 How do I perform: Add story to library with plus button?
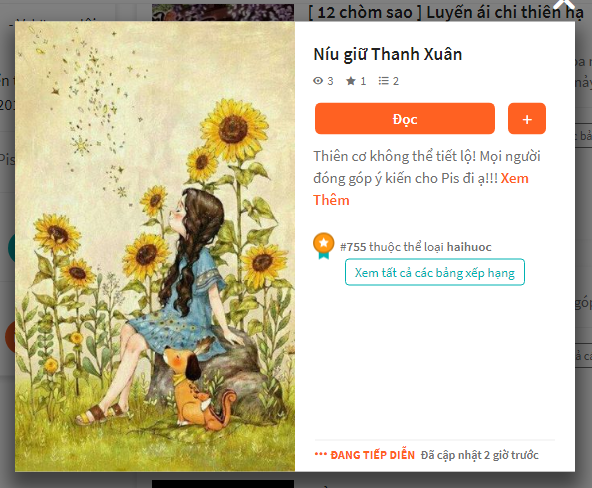click(527, 119)
